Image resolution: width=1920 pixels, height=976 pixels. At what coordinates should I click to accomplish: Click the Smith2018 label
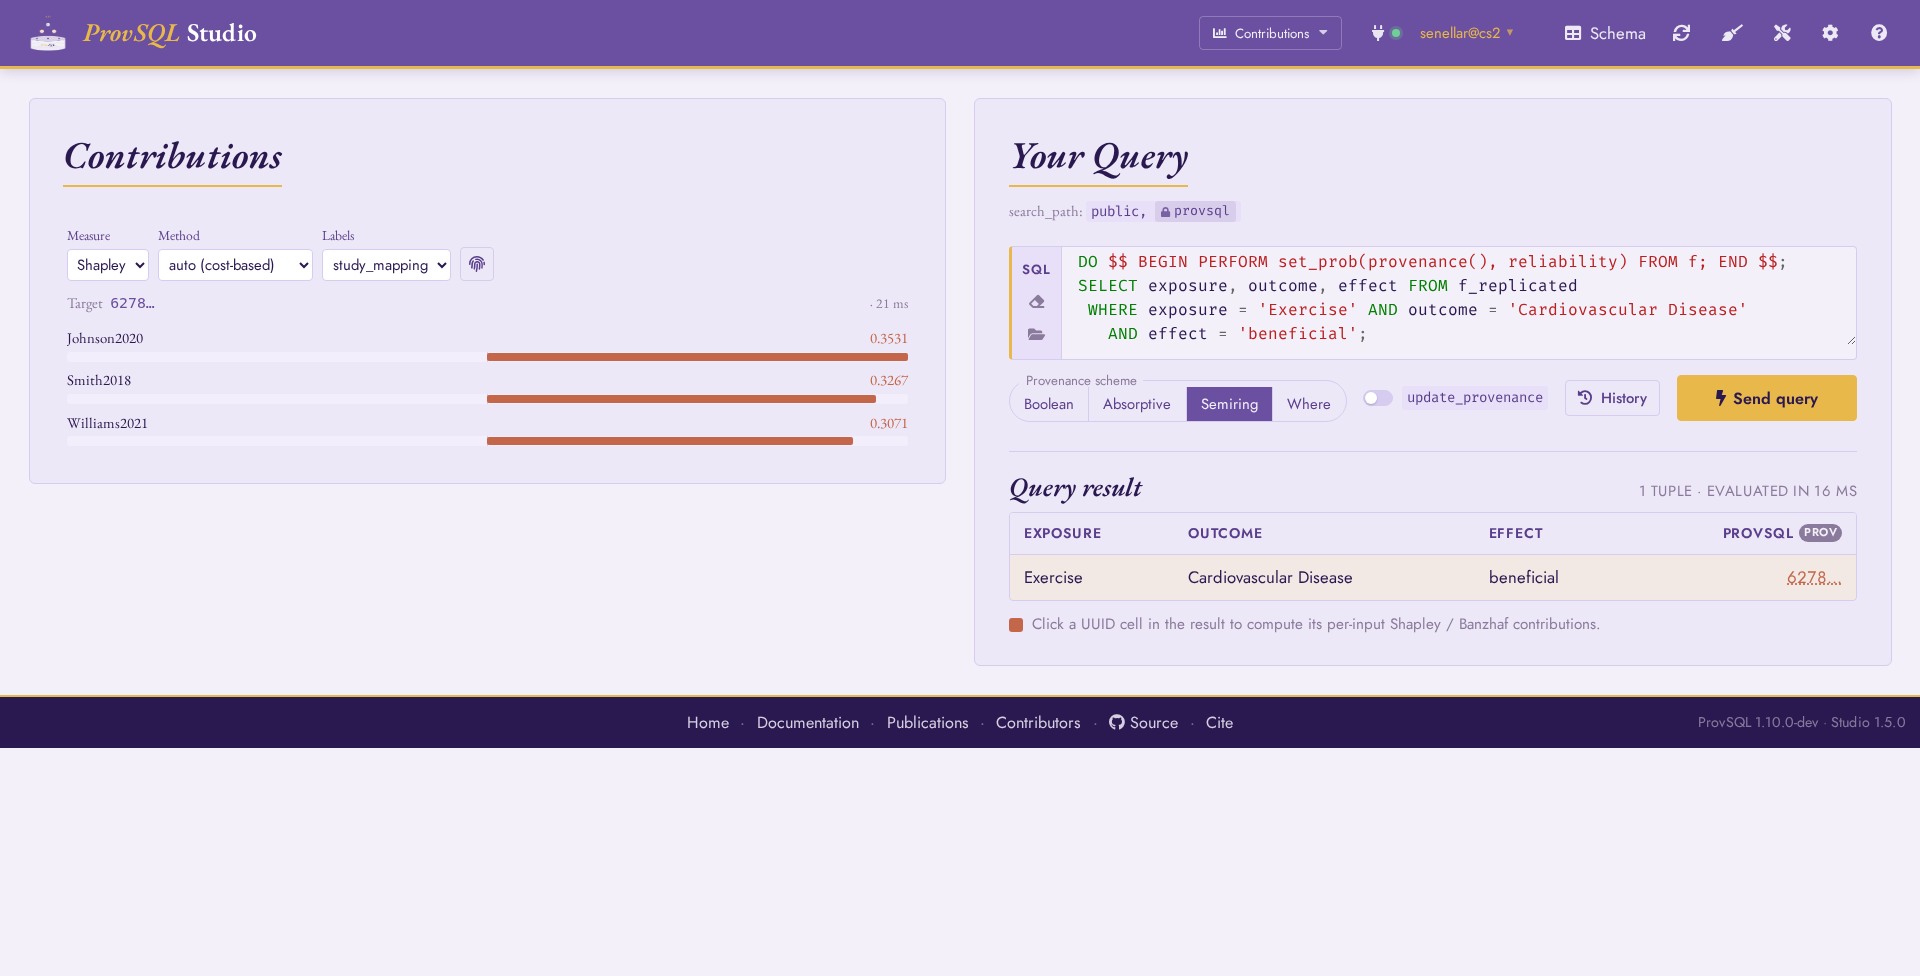click(99, 381)
